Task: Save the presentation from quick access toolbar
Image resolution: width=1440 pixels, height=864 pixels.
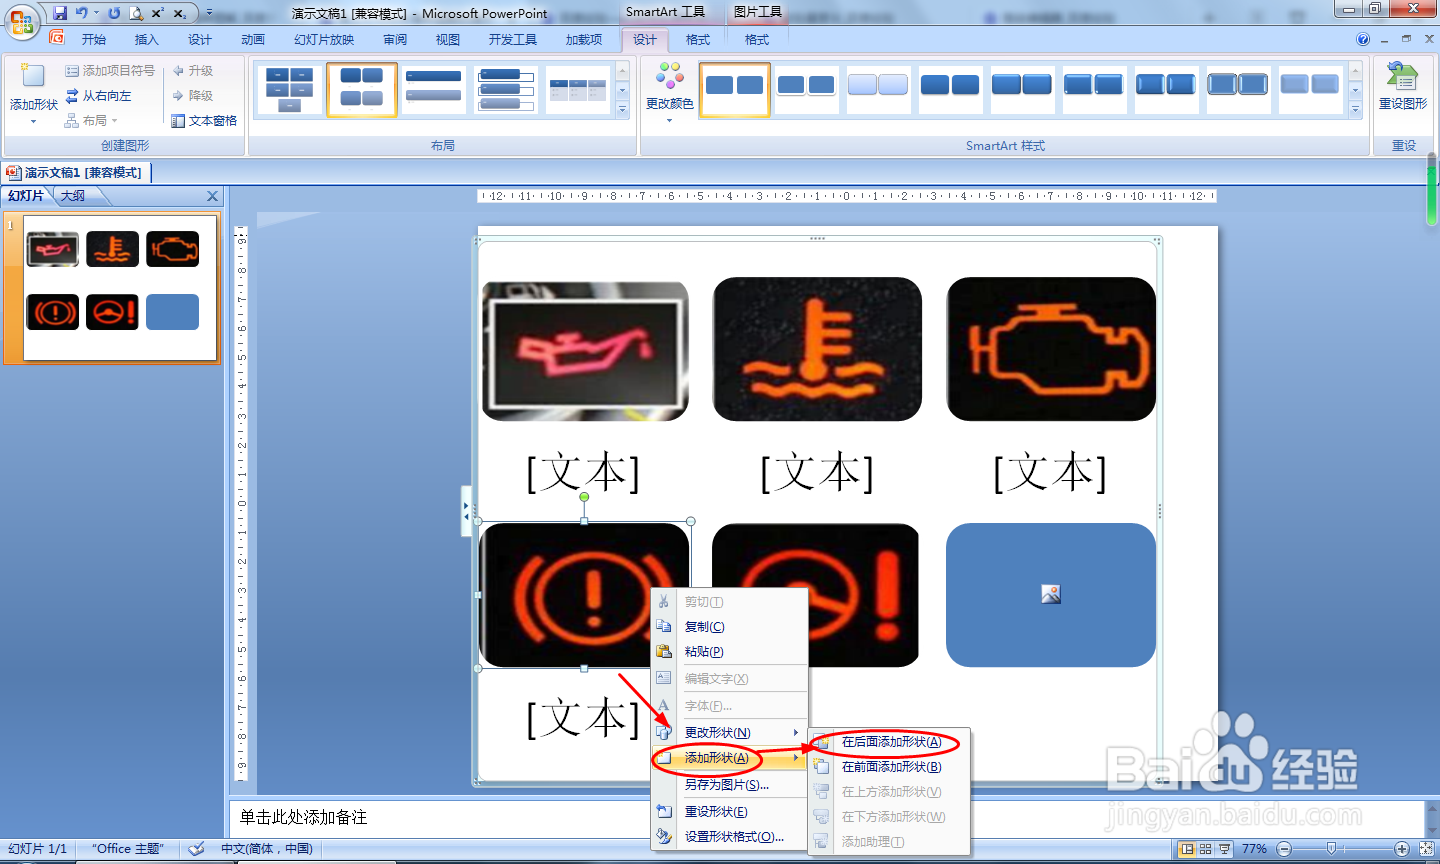Action: [x=60, y=13]
